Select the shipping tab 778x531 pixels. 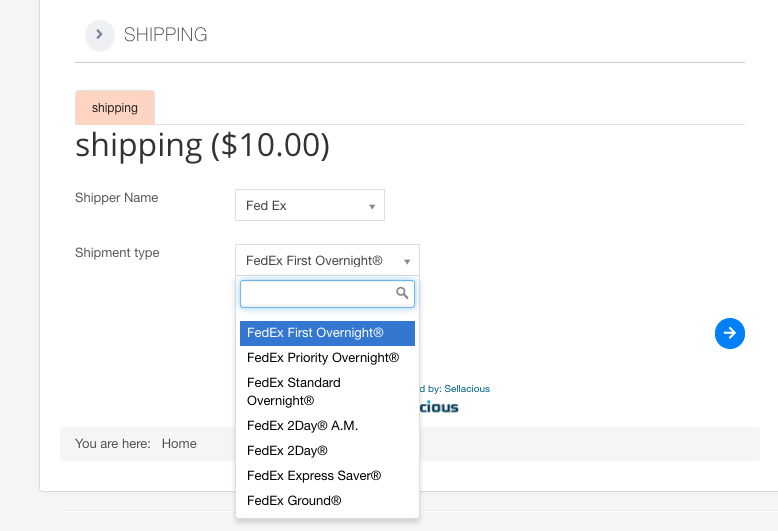pos(115,108)
